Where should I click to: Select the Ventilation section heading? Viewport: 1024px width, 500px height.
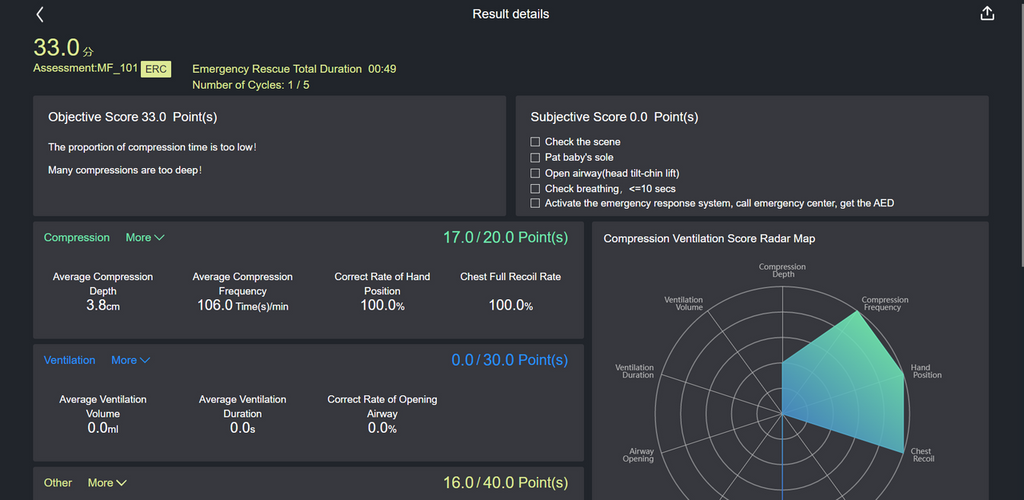coord(70,360)
